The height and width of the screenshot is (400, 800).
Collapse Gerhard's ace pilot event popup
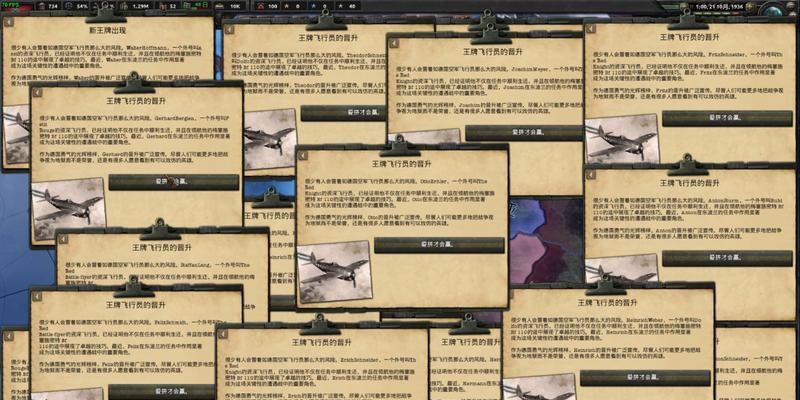[37, 93]
